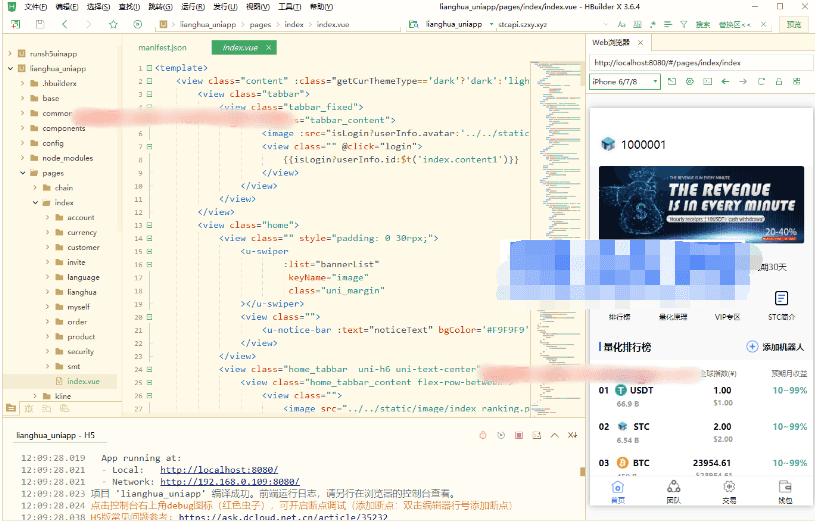Toggle the Aa match-case search option
Viewport: 815px width, 522px height.
click(622, 24)
